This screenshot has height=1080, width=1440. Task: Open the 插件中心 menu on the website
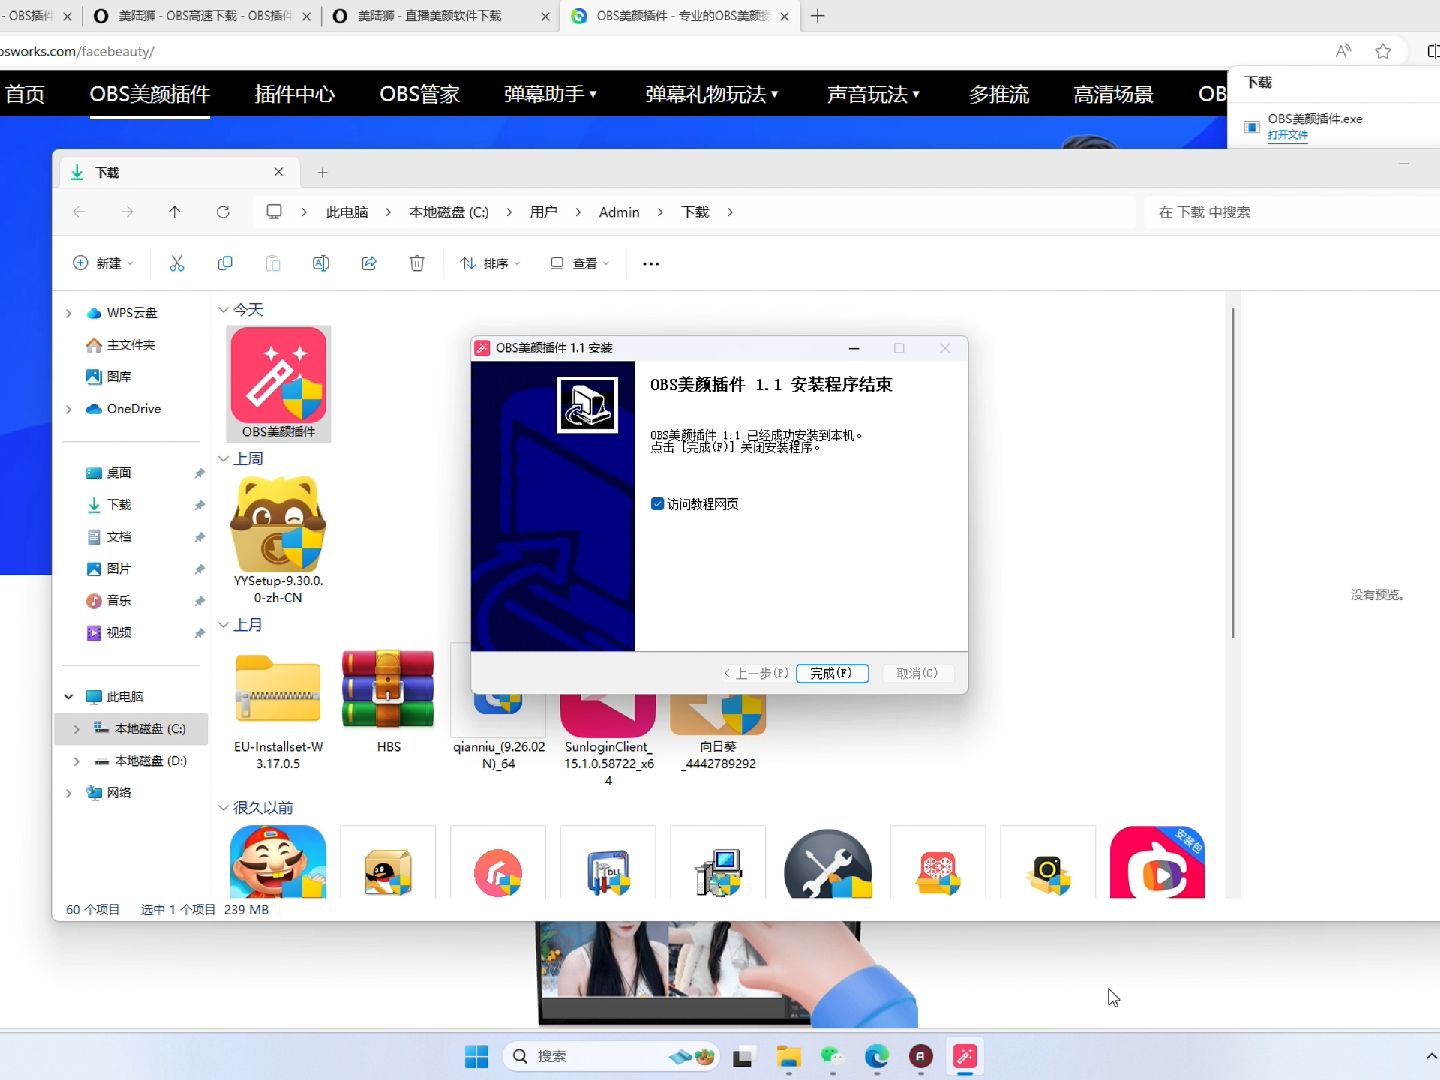(x=295, y=94)
